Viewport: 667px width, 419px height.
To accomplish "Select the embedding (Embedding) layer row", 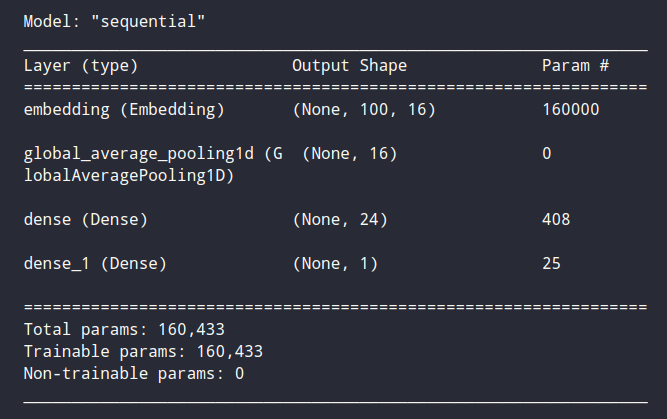I will [x=123, y=109].
